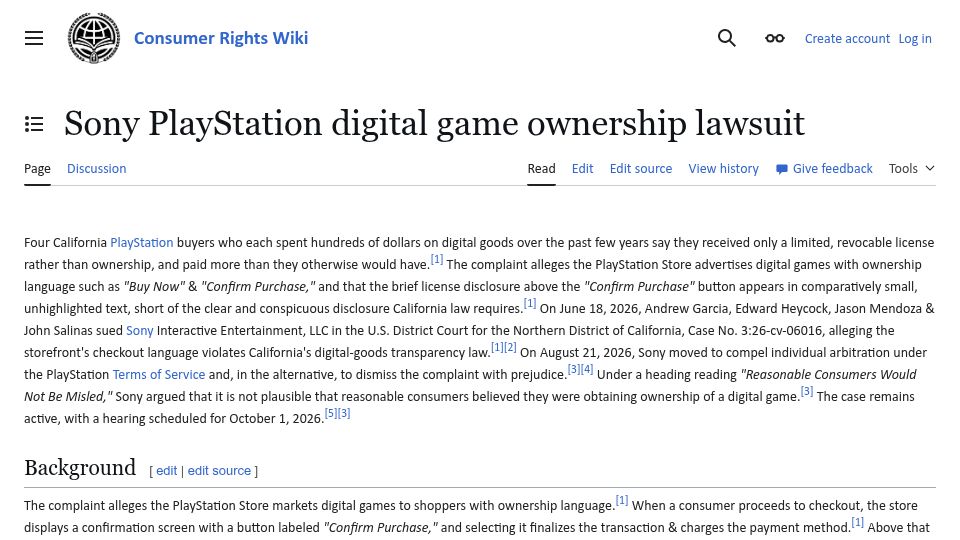This screenshot has width=960, height=540.
Task: Open citation [1] after otherwise would have
Action: [x=437, y=259]
